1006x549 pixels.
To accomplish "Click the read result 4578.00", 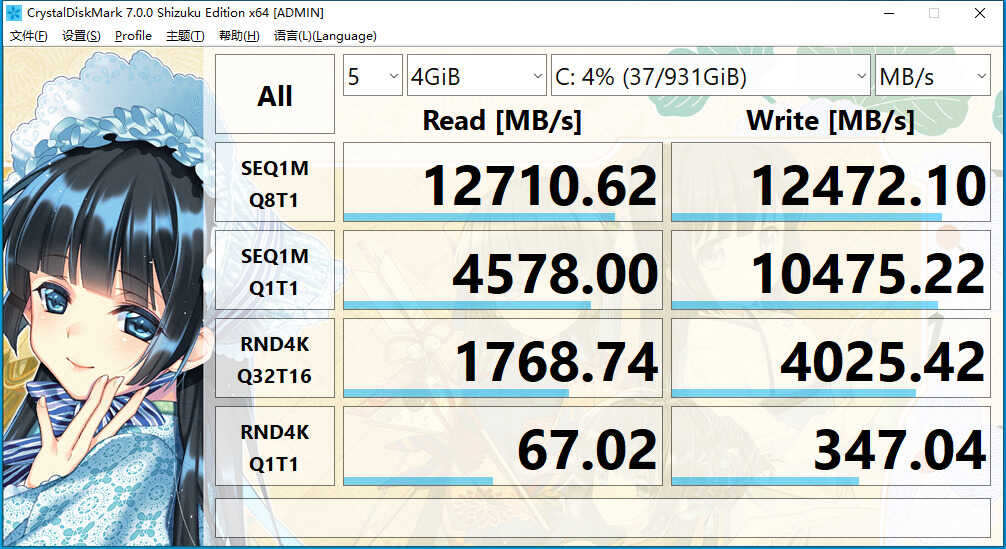I will 503,270.
